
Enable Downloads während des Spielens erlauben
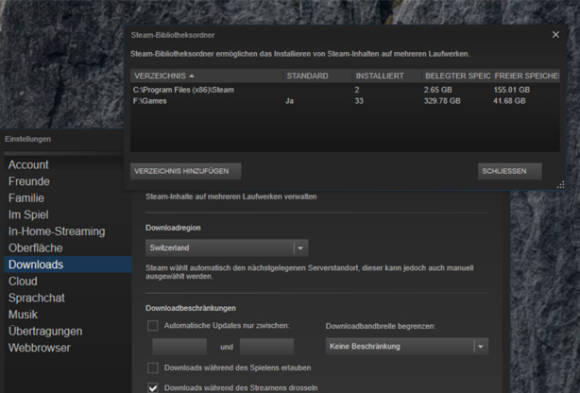click(153, 368)
